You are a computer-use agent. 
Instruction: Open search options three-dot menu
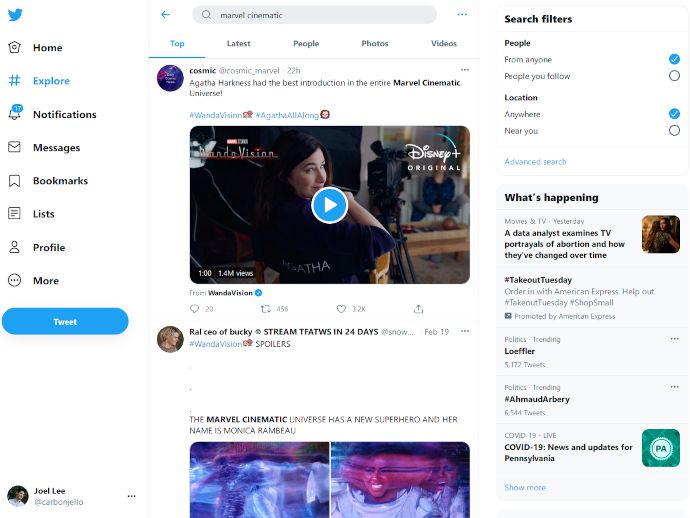pos(462,15)
